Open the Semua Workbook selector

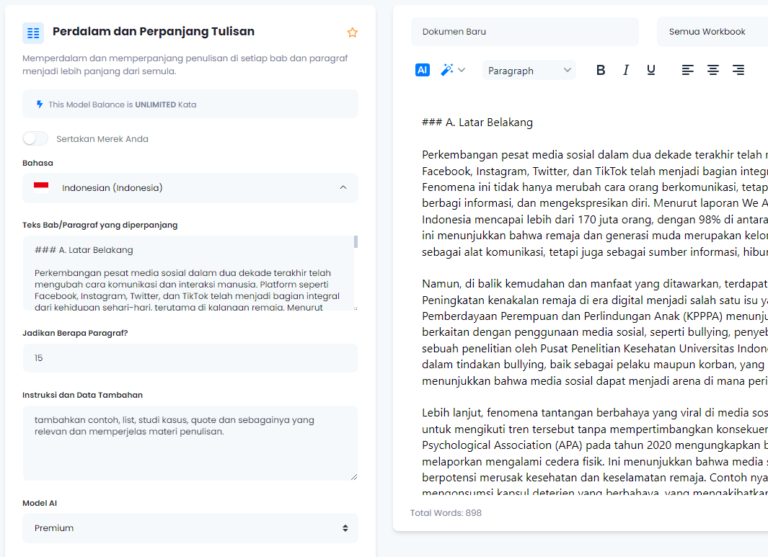point(712,32)
